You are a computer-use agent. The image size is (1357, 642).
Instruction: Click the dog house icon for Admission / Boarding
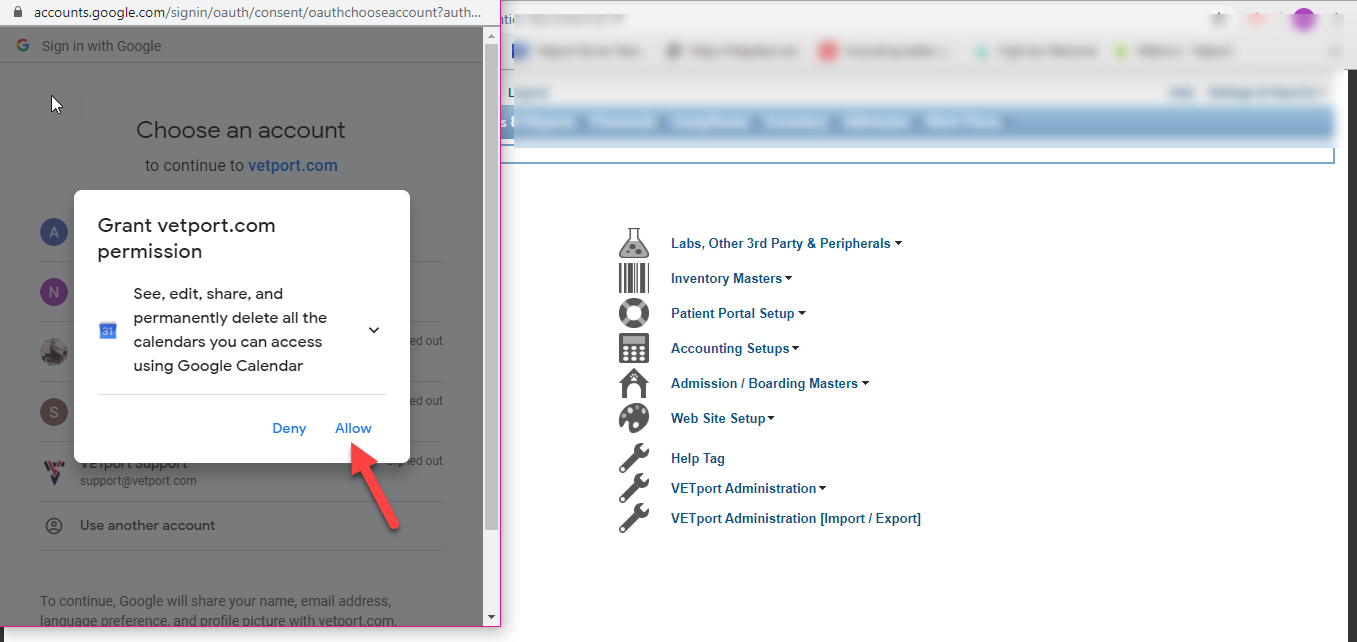click(634, 383)
